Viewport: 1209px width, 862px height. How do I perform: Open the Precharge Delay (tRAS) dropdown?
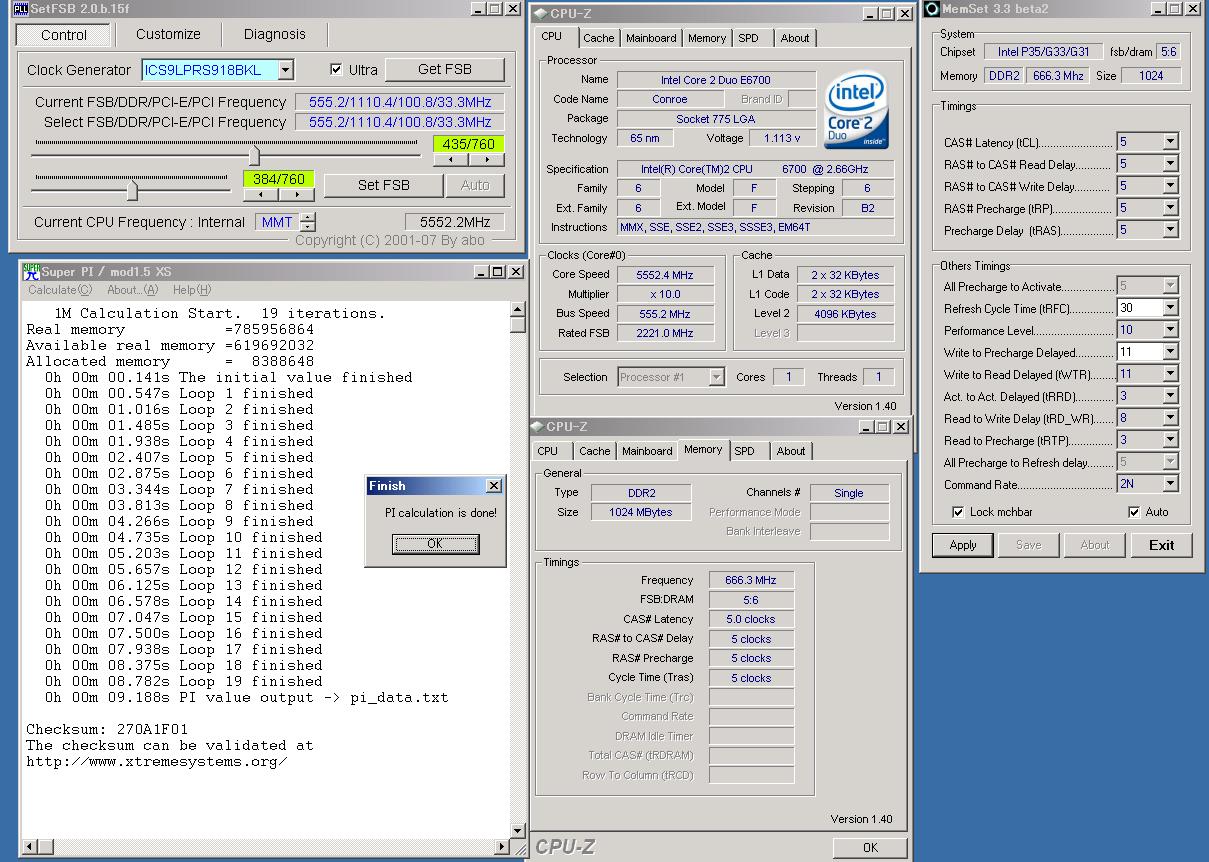tap(1170, 230)
